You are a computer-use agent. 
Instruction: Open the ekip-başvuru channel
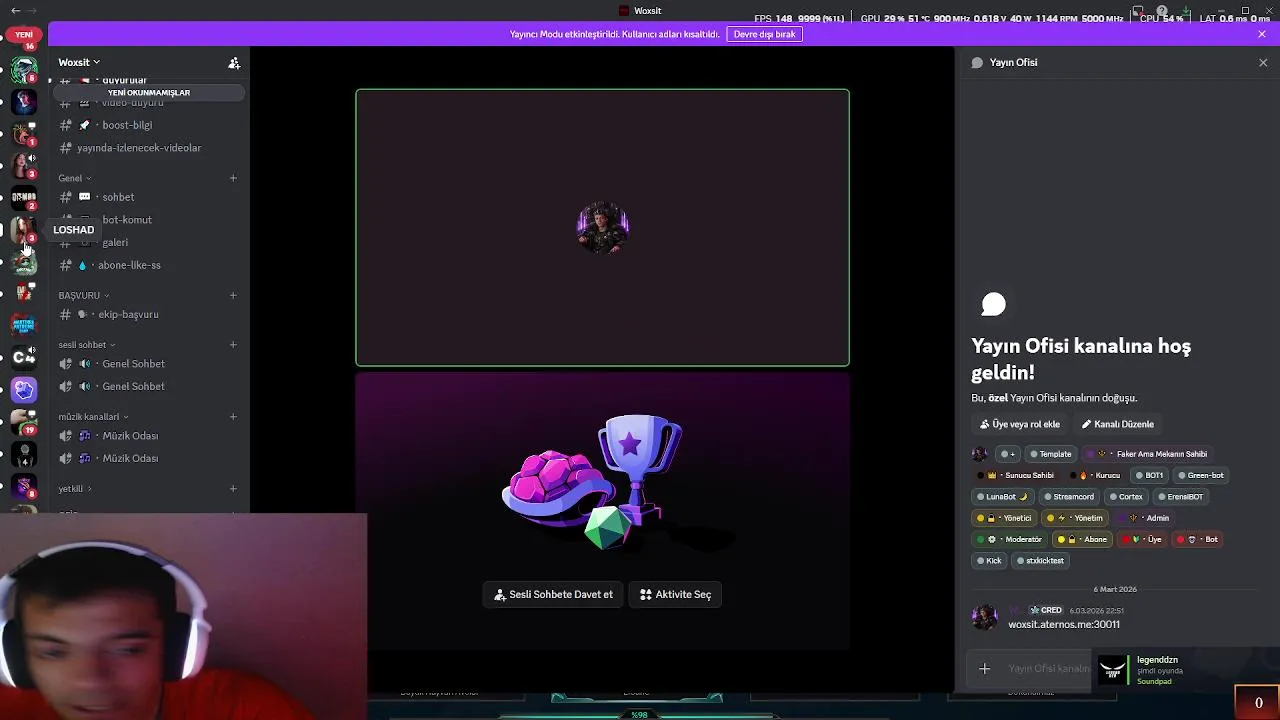coord(148,314)
